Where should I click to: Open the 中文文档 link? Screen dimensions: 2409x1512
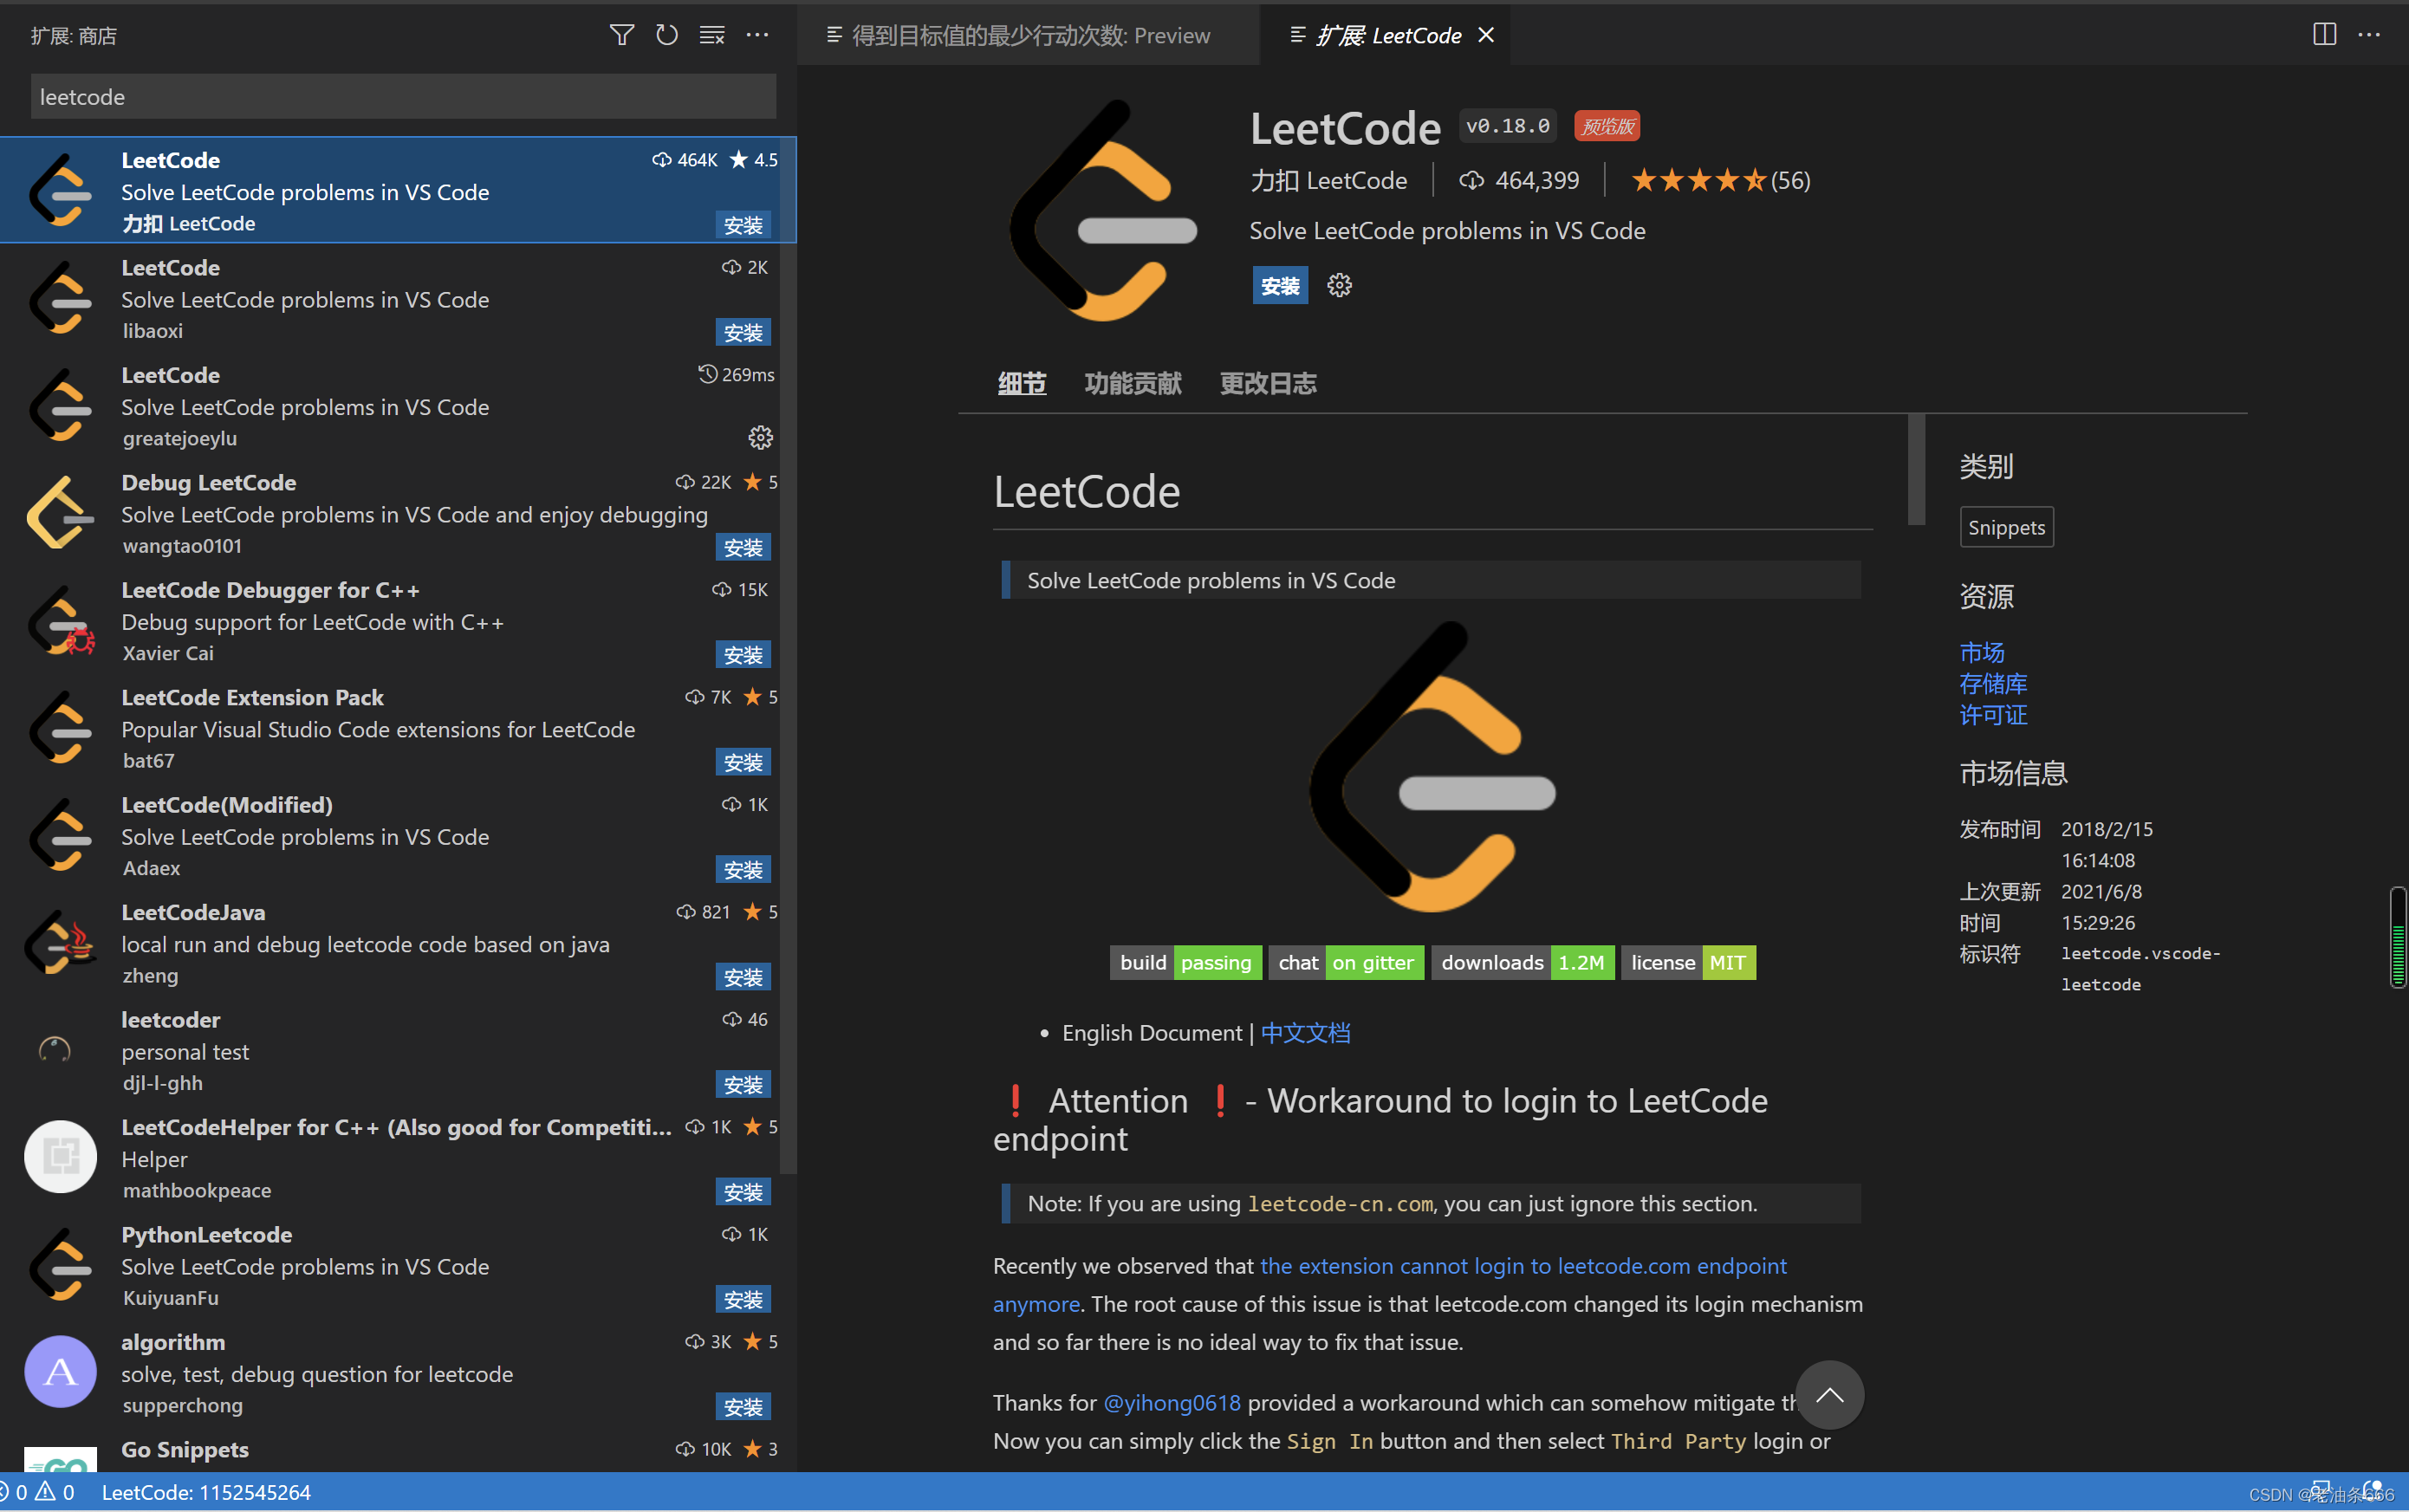pyautogui.click(x=1304, y=1033)
